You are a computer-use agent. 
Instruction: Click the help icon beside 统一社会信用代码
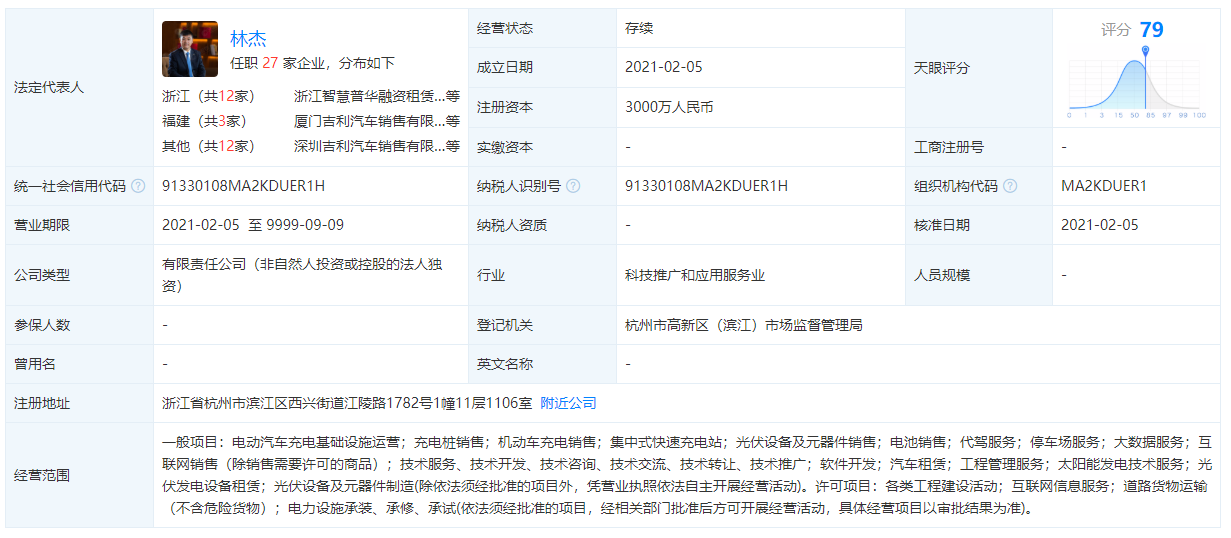point(138,186)
